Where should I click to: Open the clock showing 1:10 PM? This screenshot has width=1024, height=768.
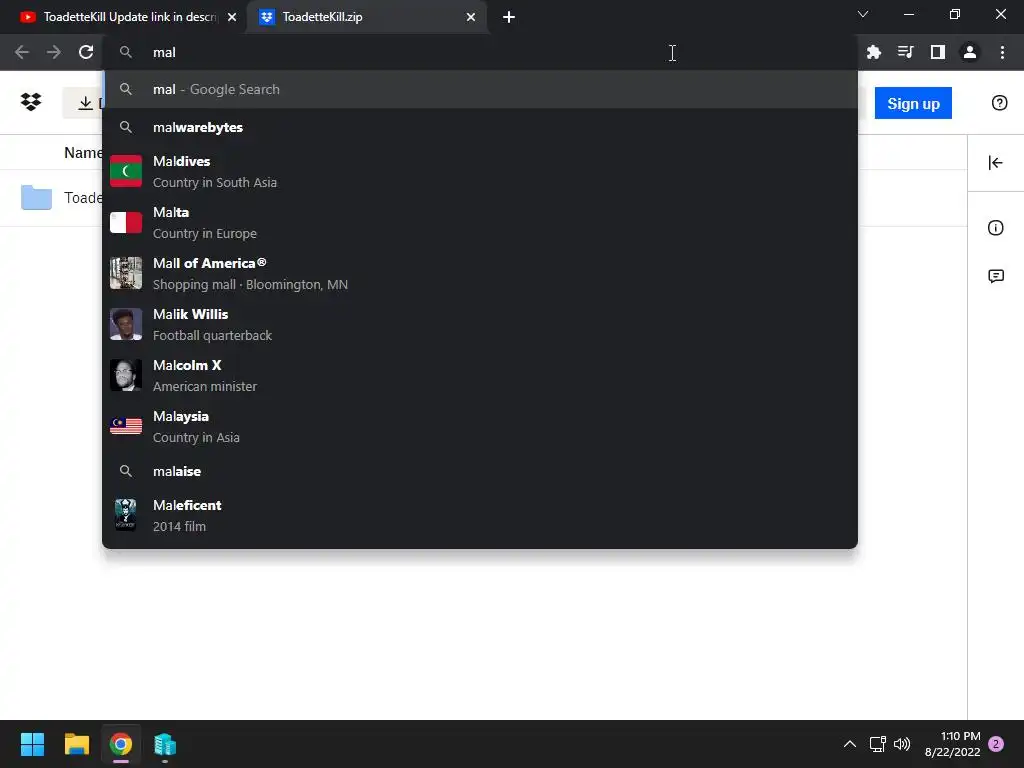tap(952, 744)
